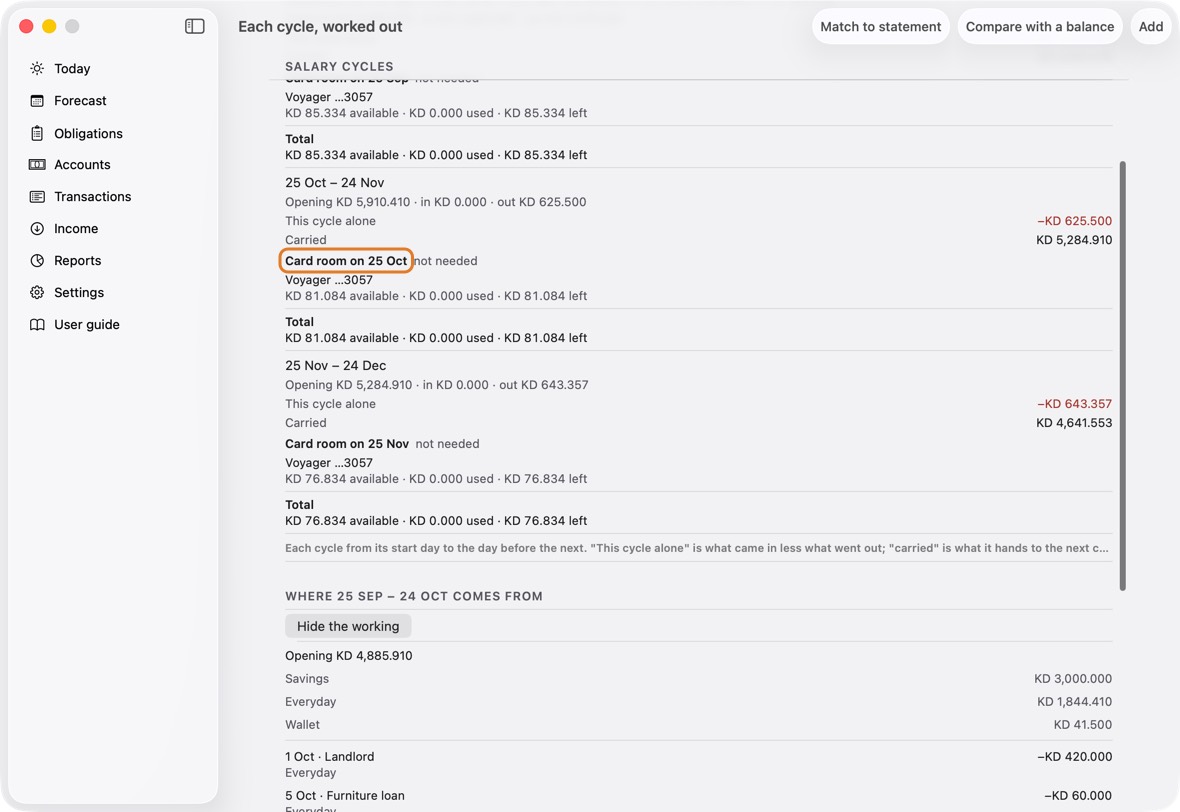Click the list icon beside Transactions
This screenshot has height=812, width=1180.
(37, 196)
